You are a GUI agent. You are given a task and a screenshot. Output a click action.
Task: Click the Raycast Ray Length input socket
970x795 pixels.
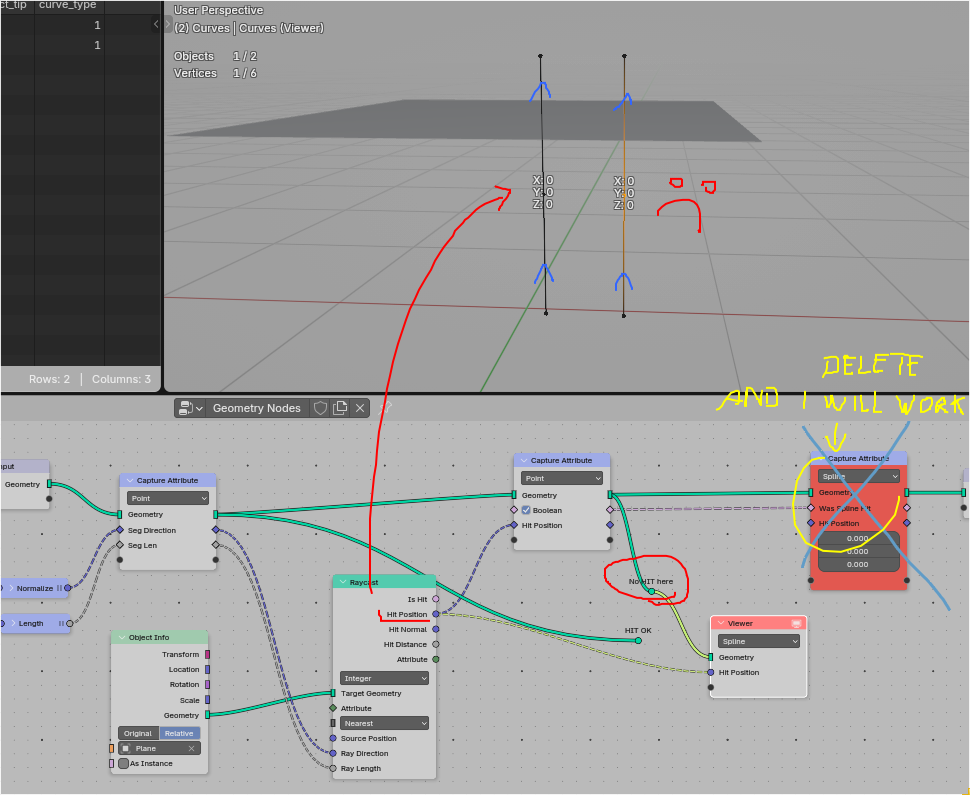(x=333, y=768)
